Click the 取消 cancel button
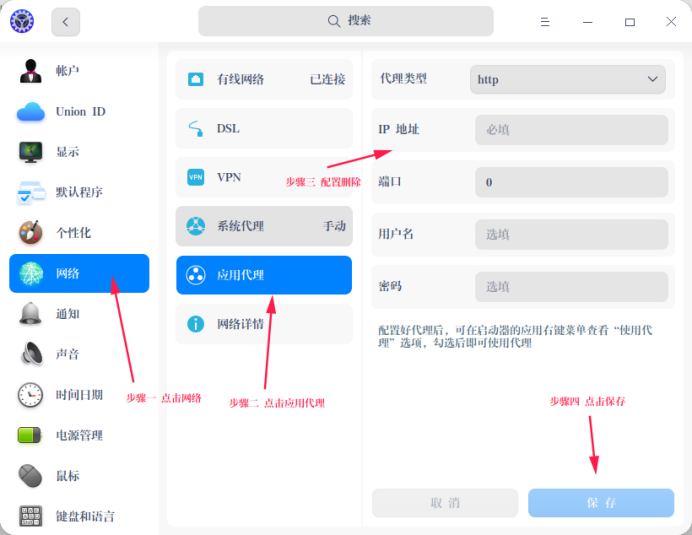Viewport: 692px width, 535px height. [445, 503]
